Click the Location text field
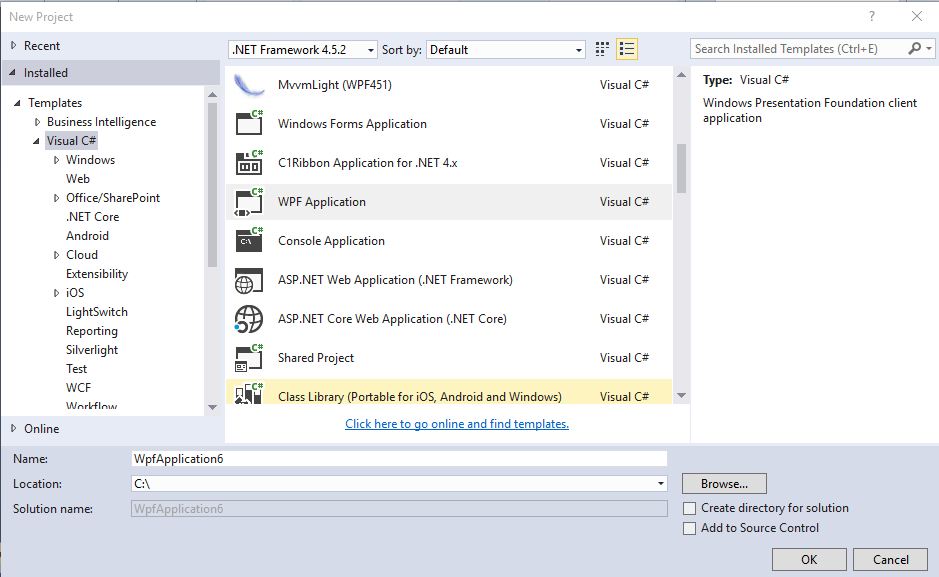 click(x=393, y=484)
